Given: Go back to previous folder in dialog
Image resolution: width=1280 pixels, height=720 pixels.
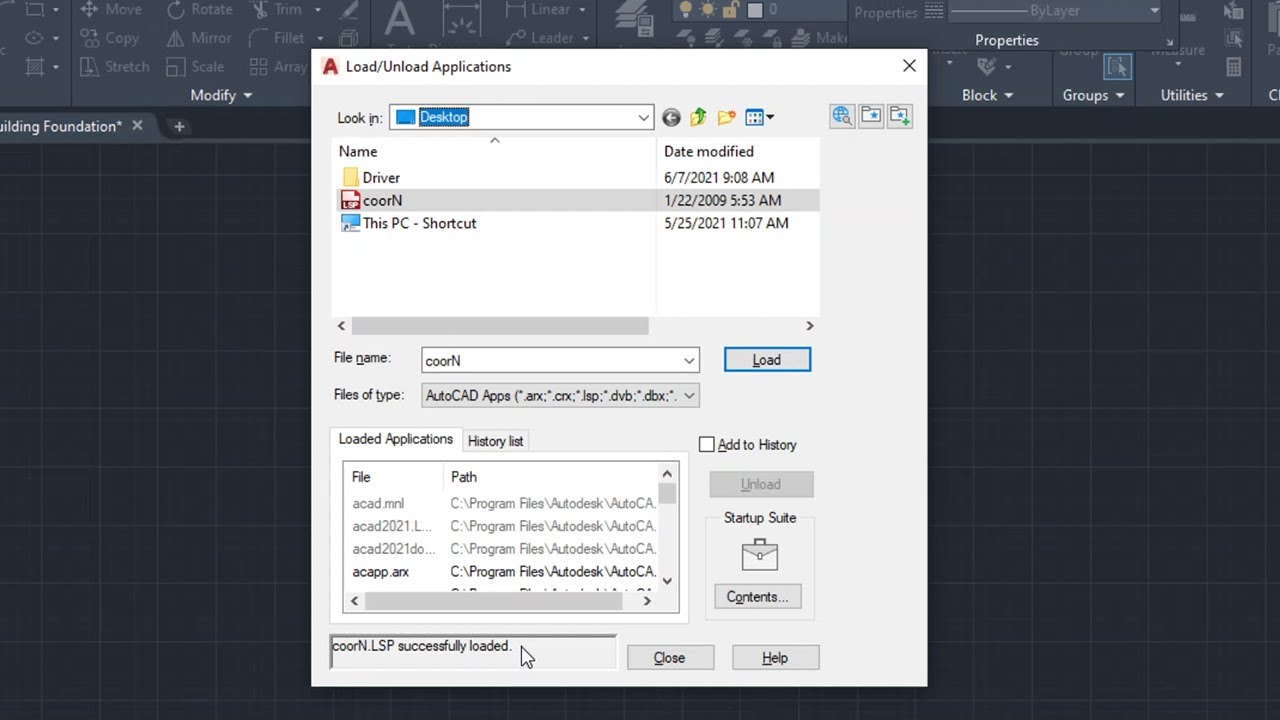Looking at the screenshot, I should pyautogui.click(x=671, y=117).
